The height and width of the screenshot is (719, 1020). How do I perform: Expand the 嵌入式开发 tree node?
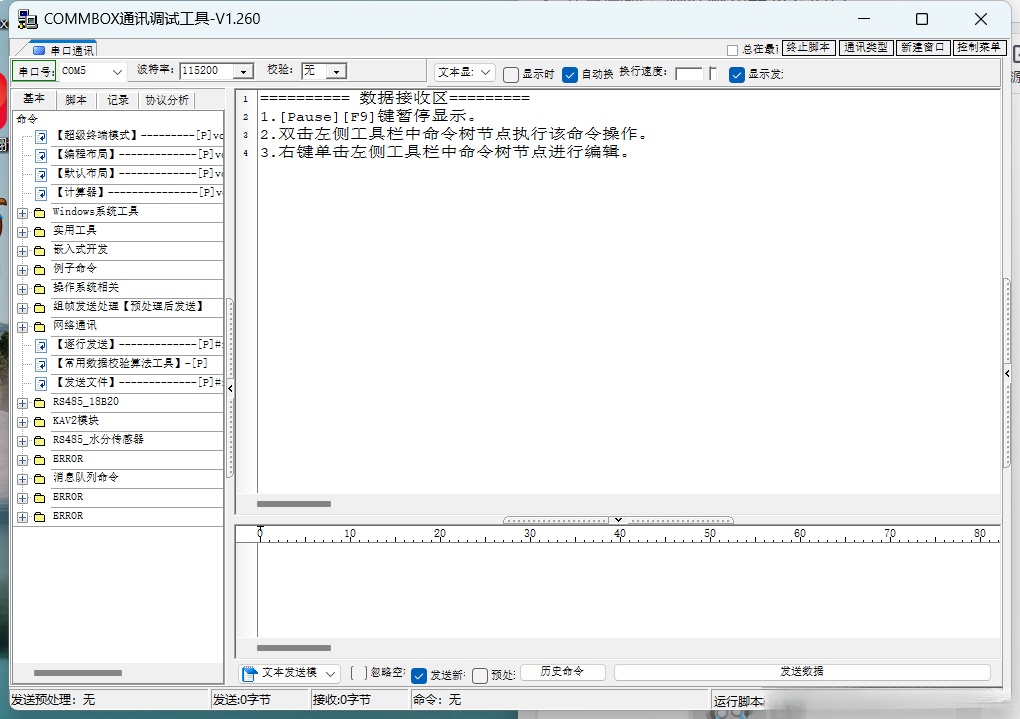click(23, 251)
